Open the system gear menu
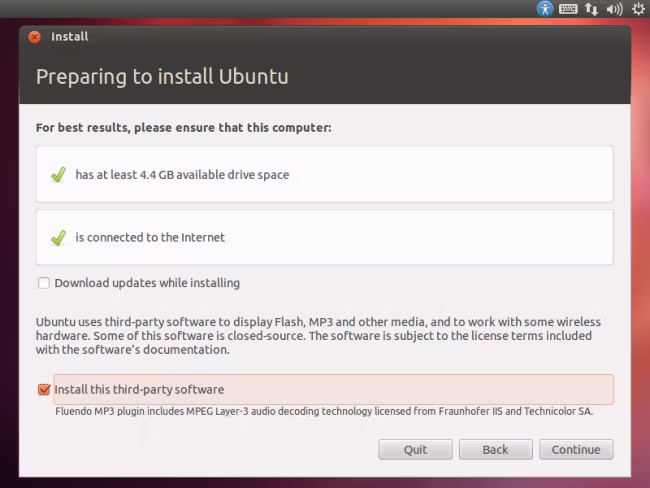The height and width of the screenshot is (488, 650). coord(639,9)
